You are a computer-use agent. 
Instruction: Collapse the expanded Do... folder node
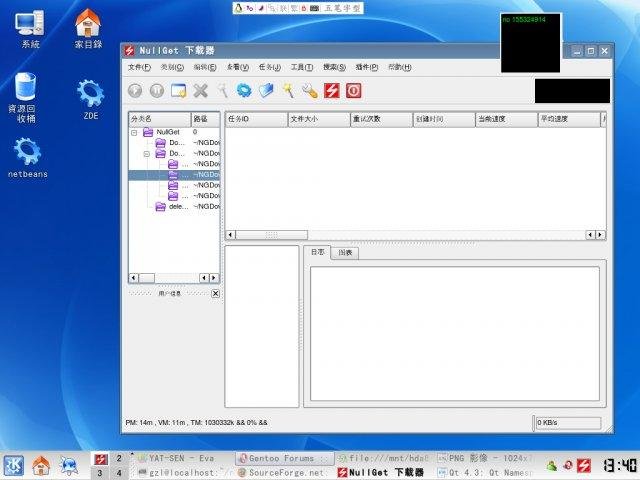147,154
